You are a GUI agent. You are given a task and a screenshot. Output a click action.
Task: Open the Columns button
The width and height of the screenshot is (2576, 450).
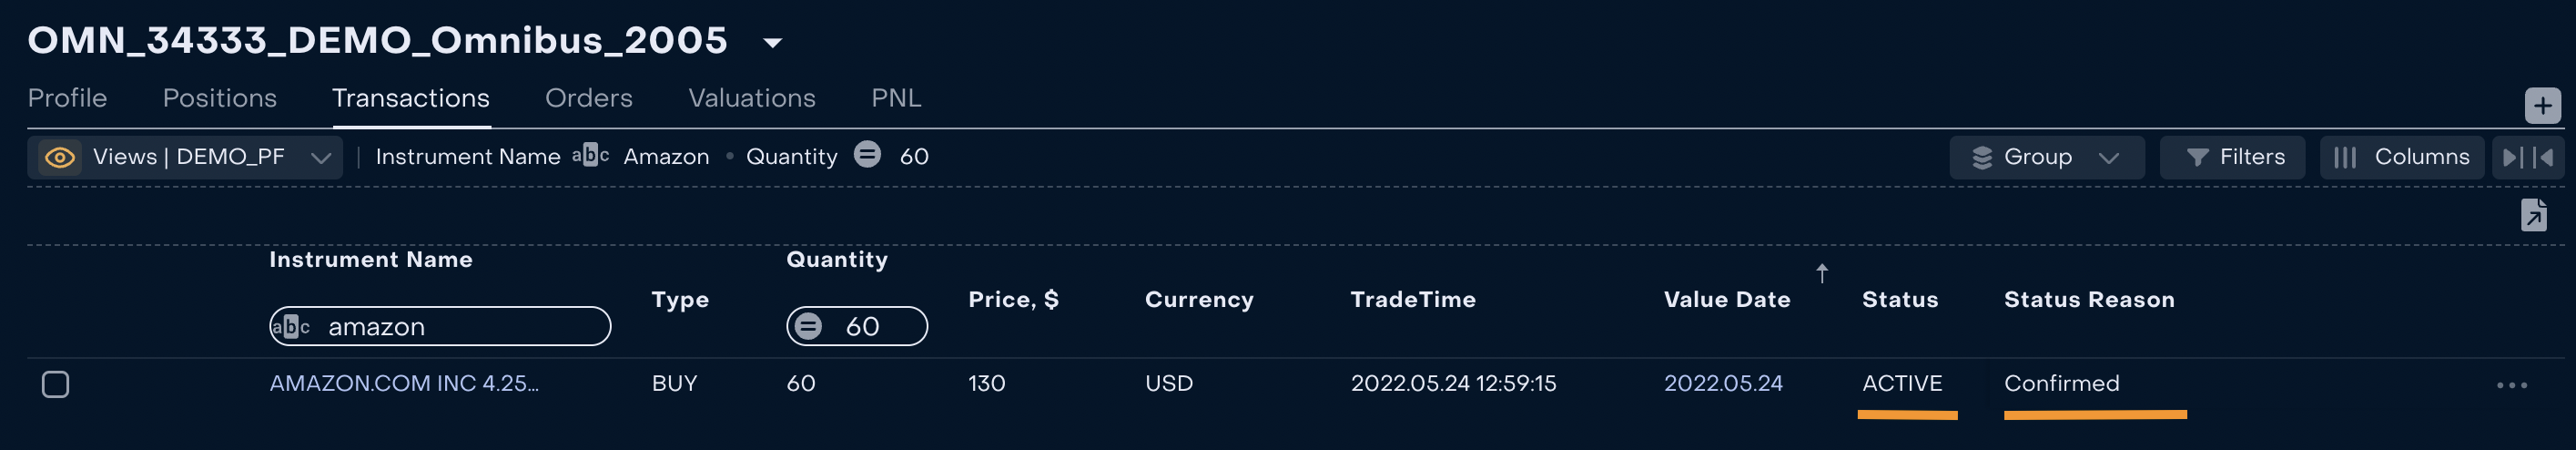(x=2401, y=158)
